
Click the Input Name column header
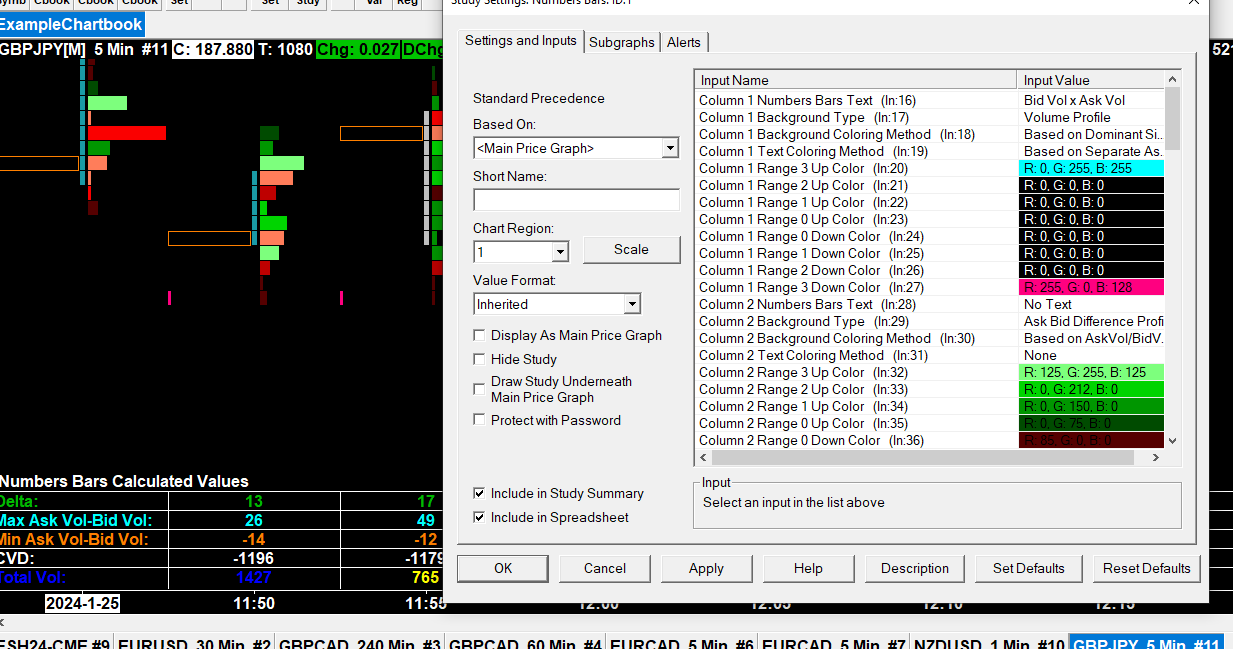click(x=855, y=80)
